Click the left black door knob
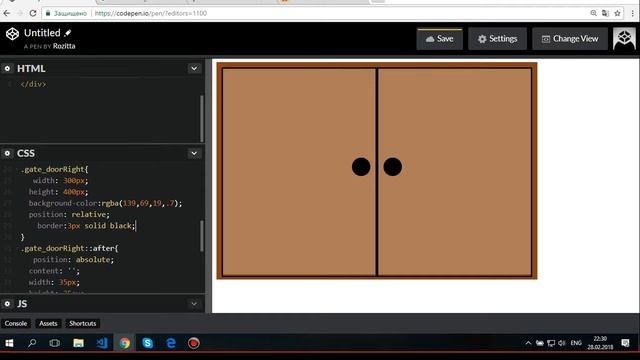 tap(361, 167)
